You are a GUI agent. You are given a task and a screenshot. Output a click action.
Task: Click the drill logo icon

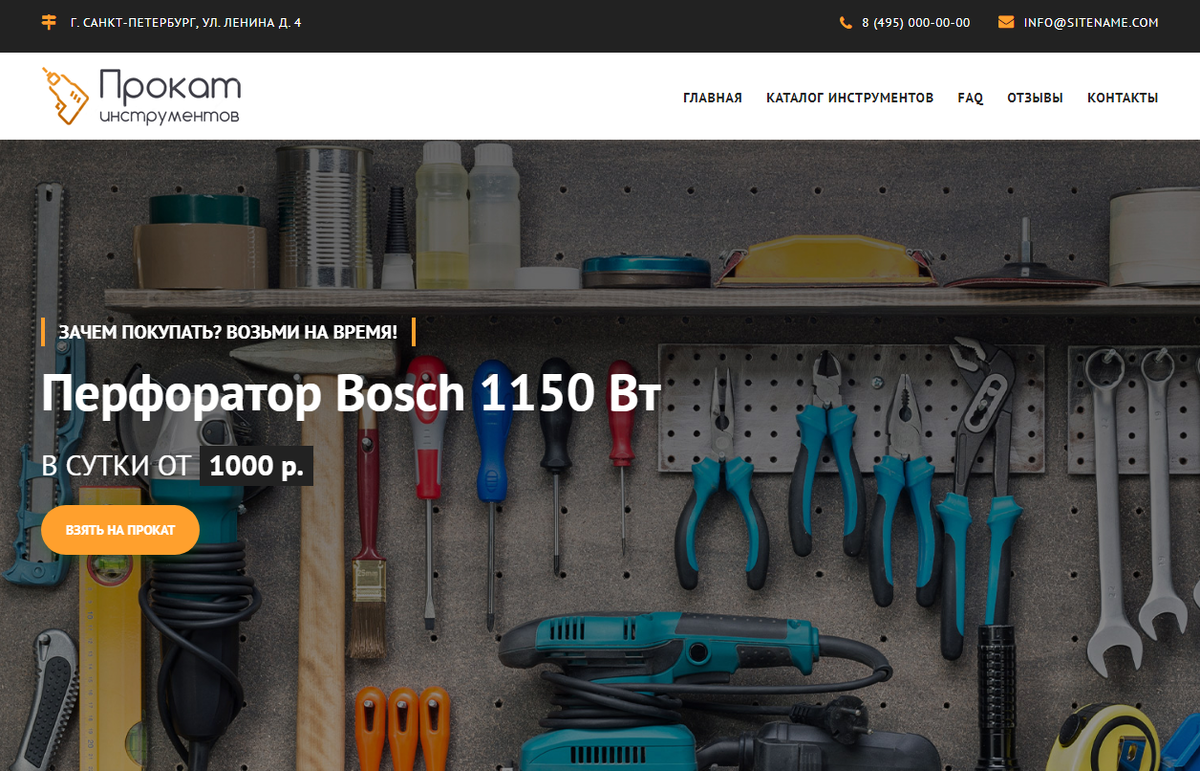(x=62, y=95)
